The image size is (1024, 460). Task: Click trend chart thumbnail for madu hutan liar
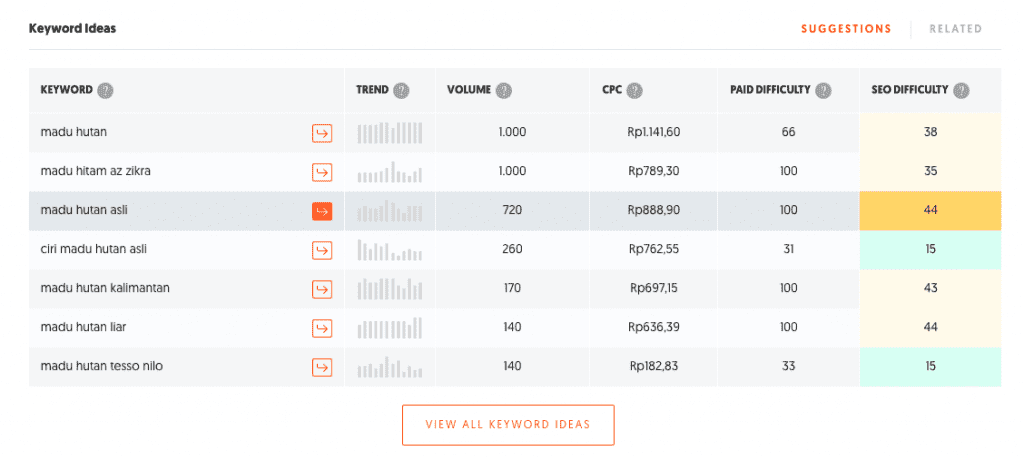[390, 328]
